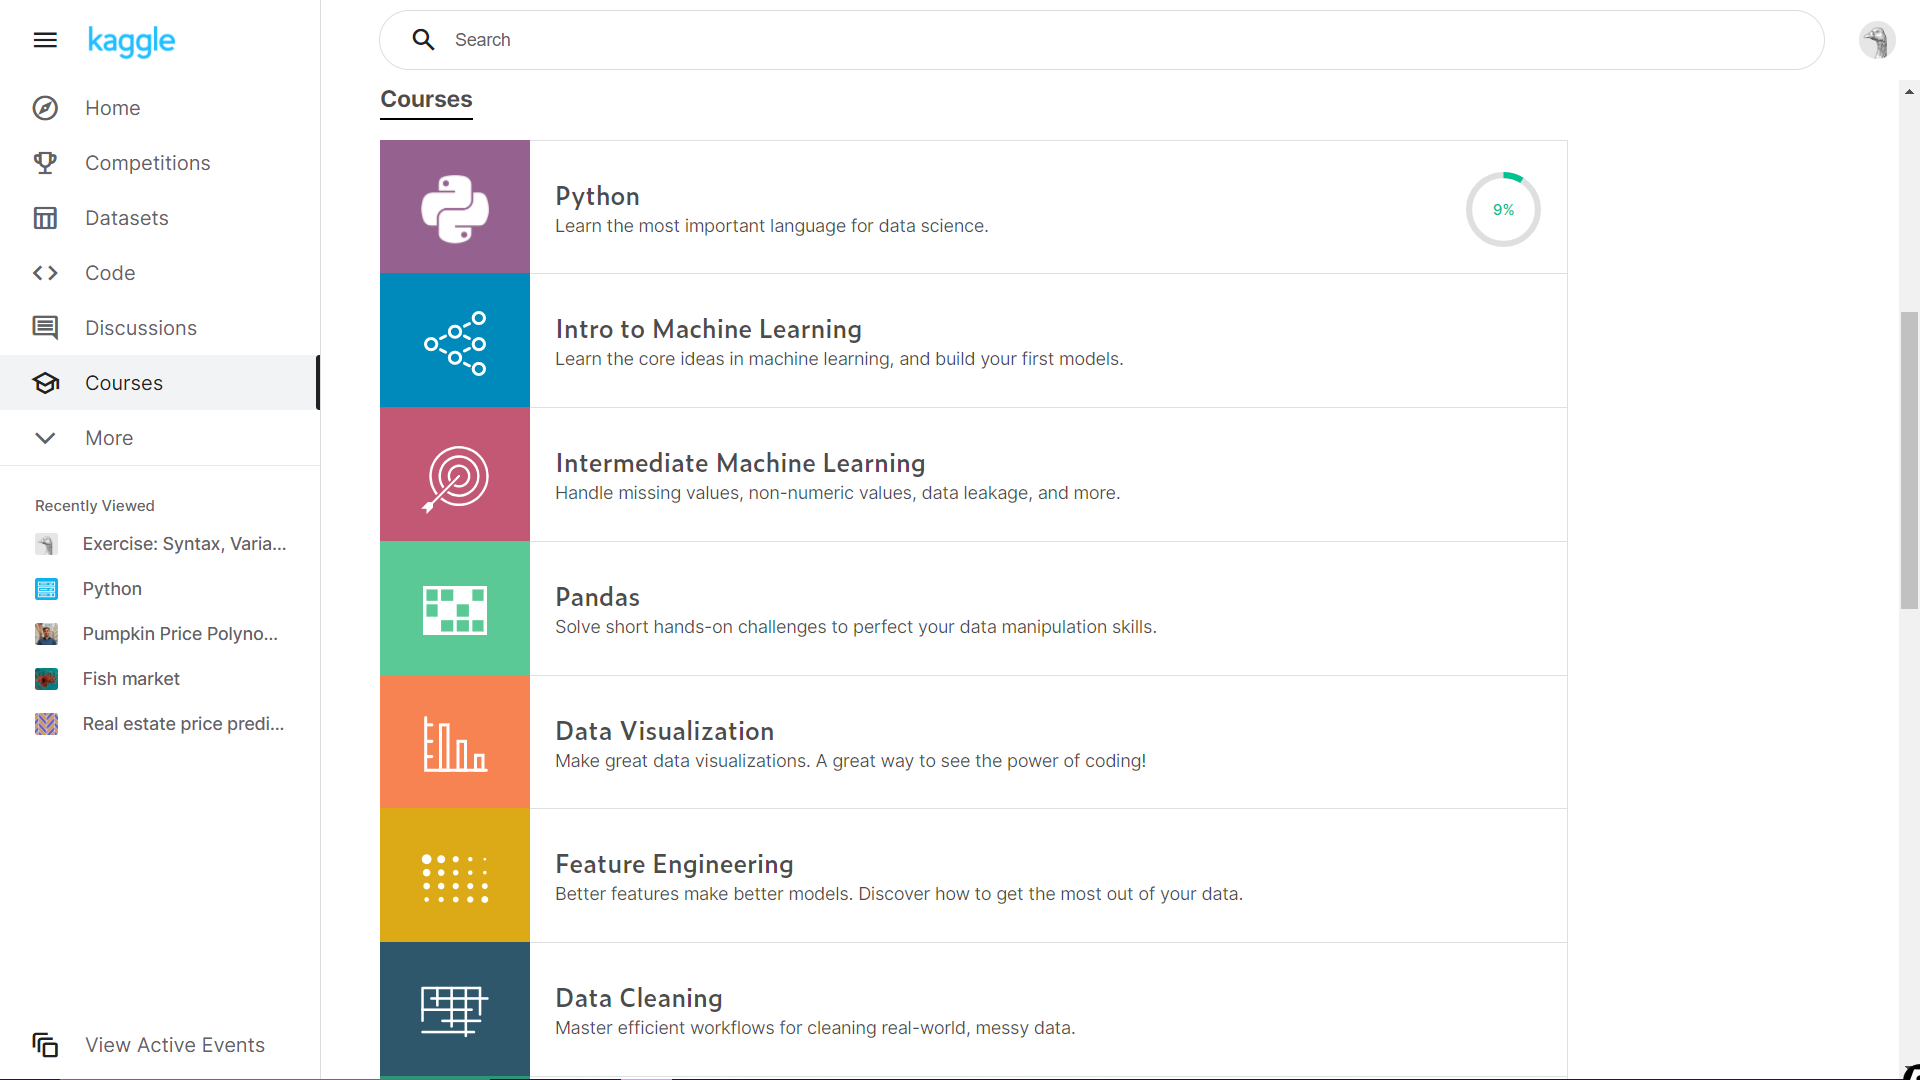
Task: Toggle the hamburger sidebar menu
Action: 45,40
